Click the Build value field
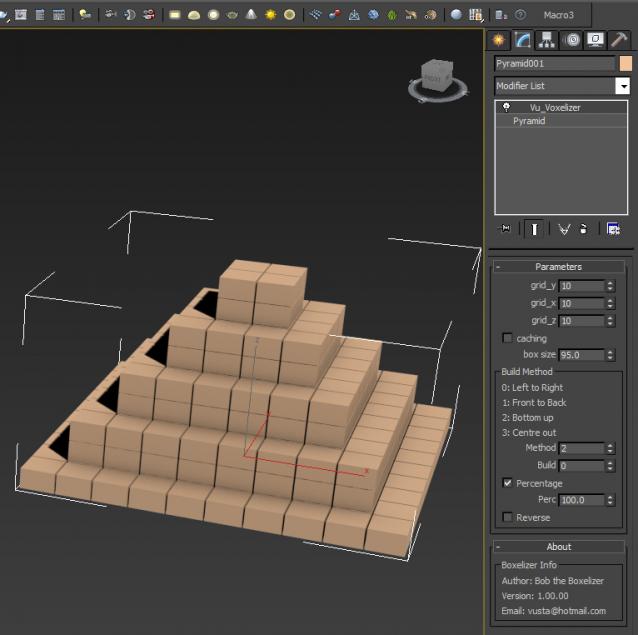This screenshot has height=635, width=638. [x=581, y=466]
